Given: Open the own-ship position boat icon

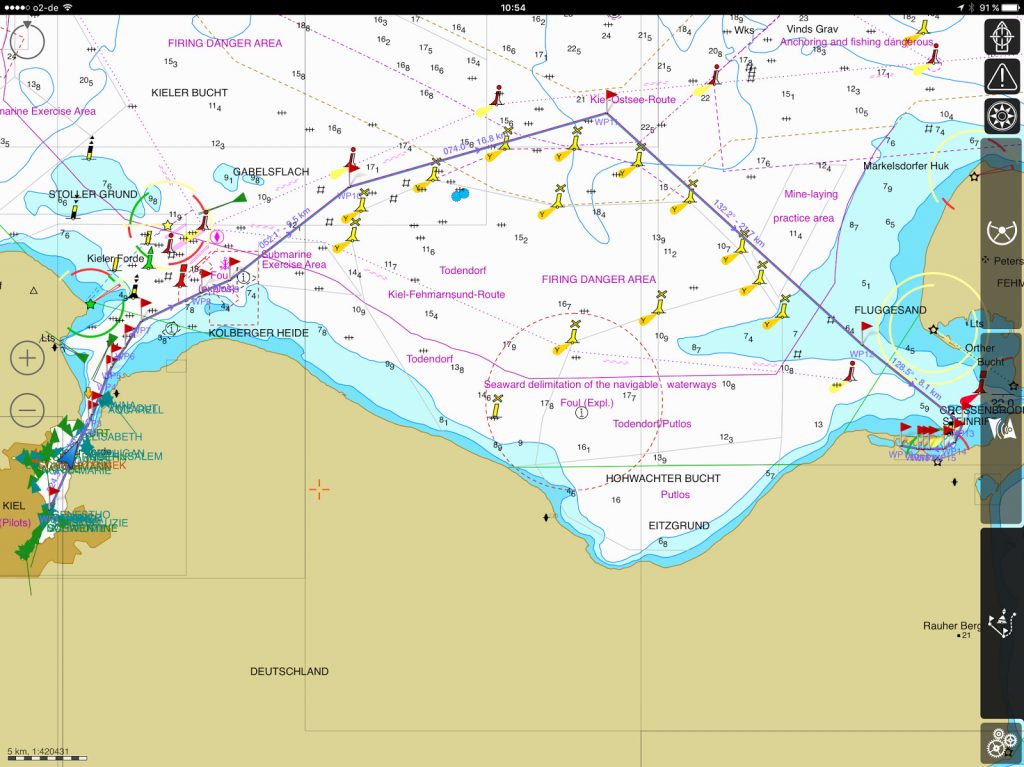Looking at the screenshot, I should coord(1001,38).
